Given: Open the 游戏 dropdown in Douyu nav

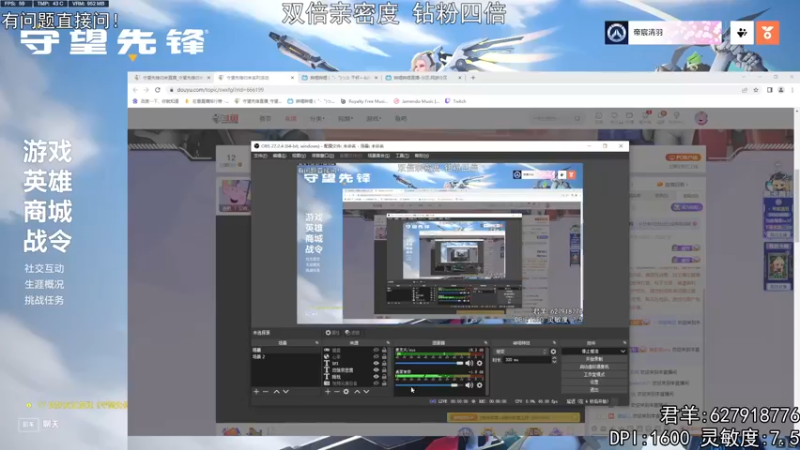Looking at the screenshot, I should [373, 118].
